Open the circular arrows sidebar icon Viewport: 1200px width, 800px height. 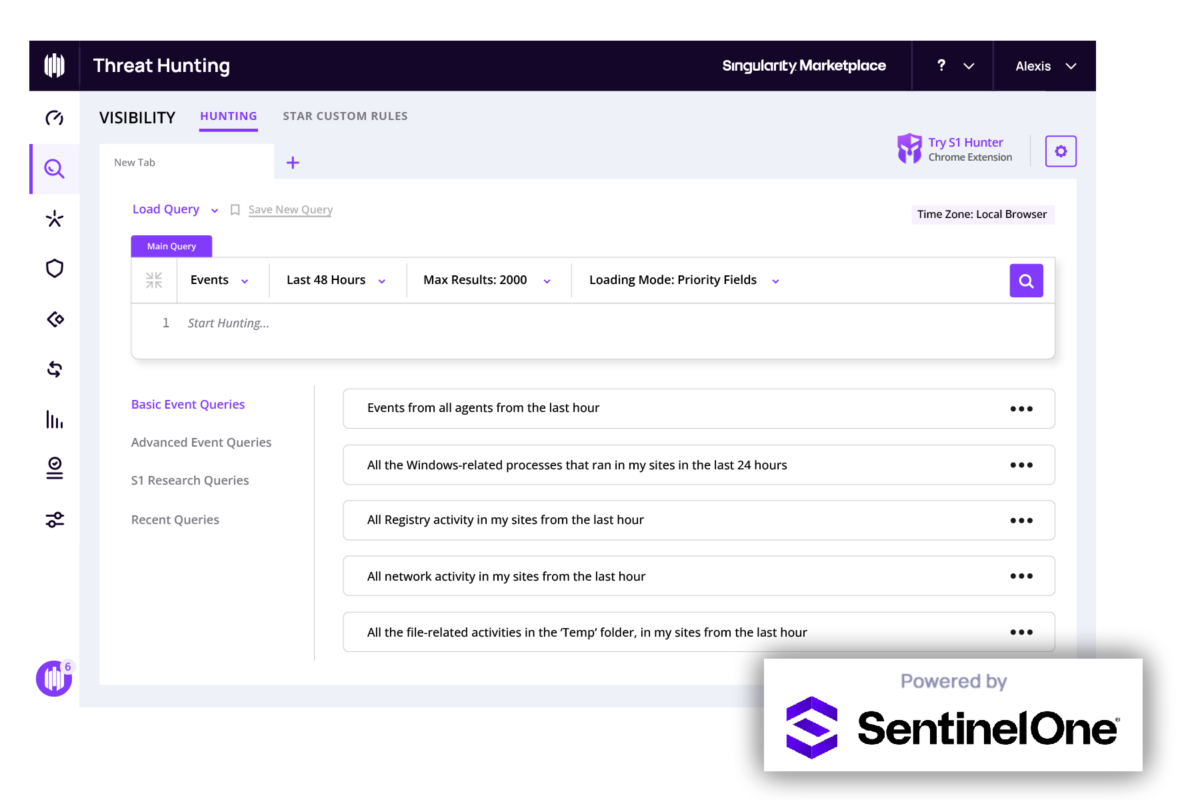click(54, 369)
